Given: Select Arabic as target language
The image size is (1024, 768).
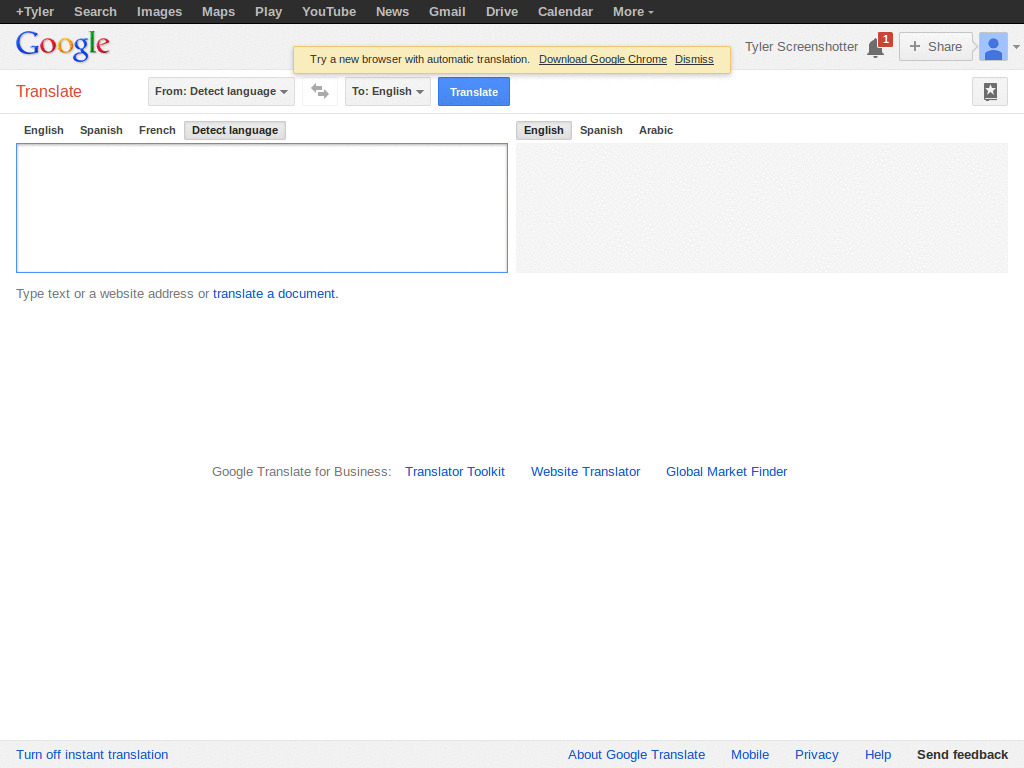Looking at the screenshot, I should 656,130.
